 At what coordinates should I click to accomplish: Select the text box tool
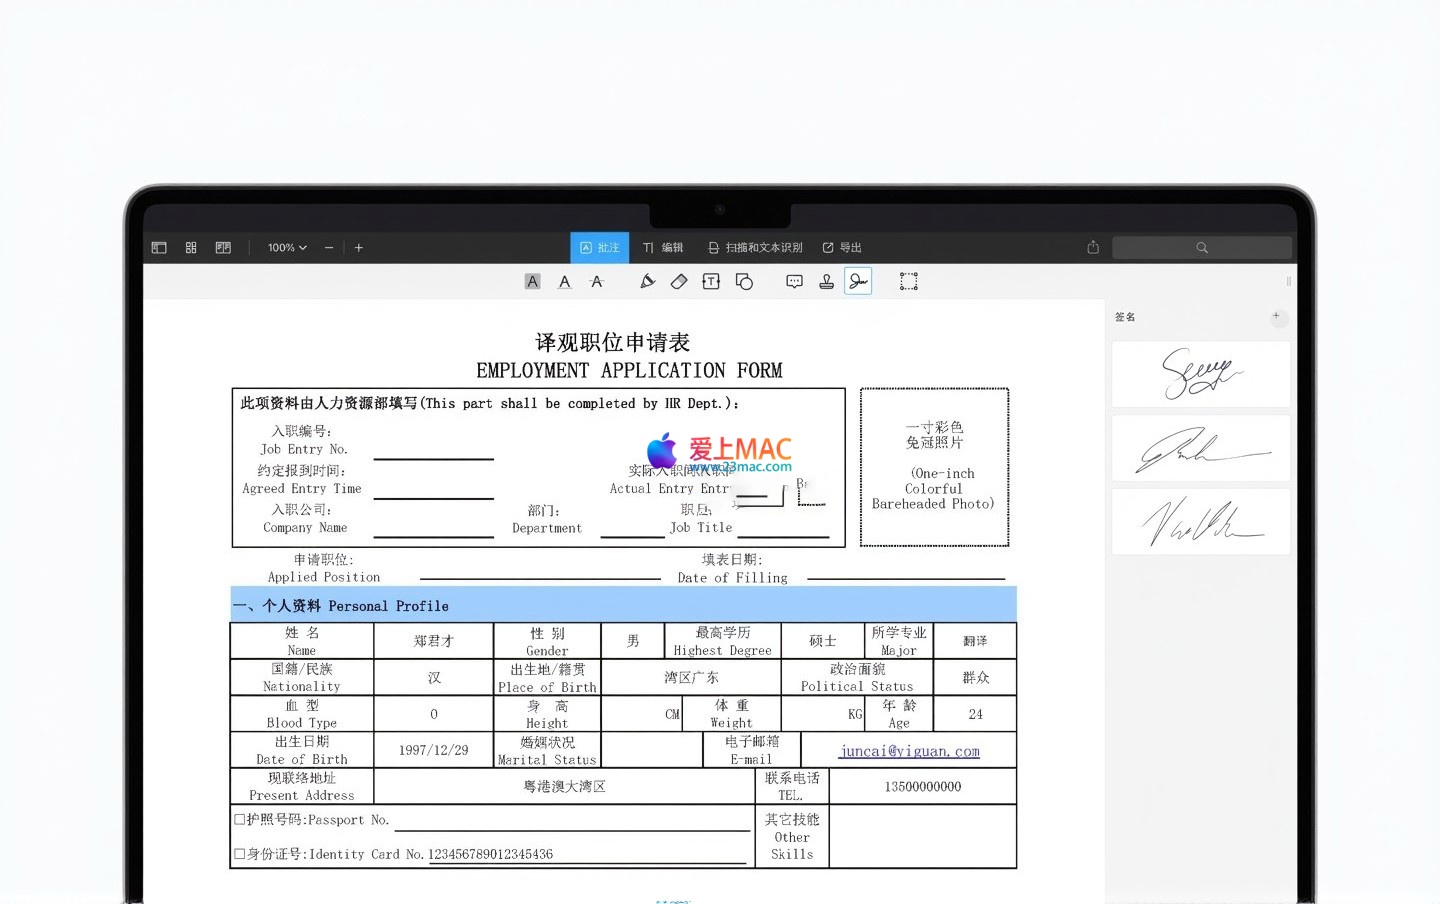pyautogui.click(x=711, y=282)
